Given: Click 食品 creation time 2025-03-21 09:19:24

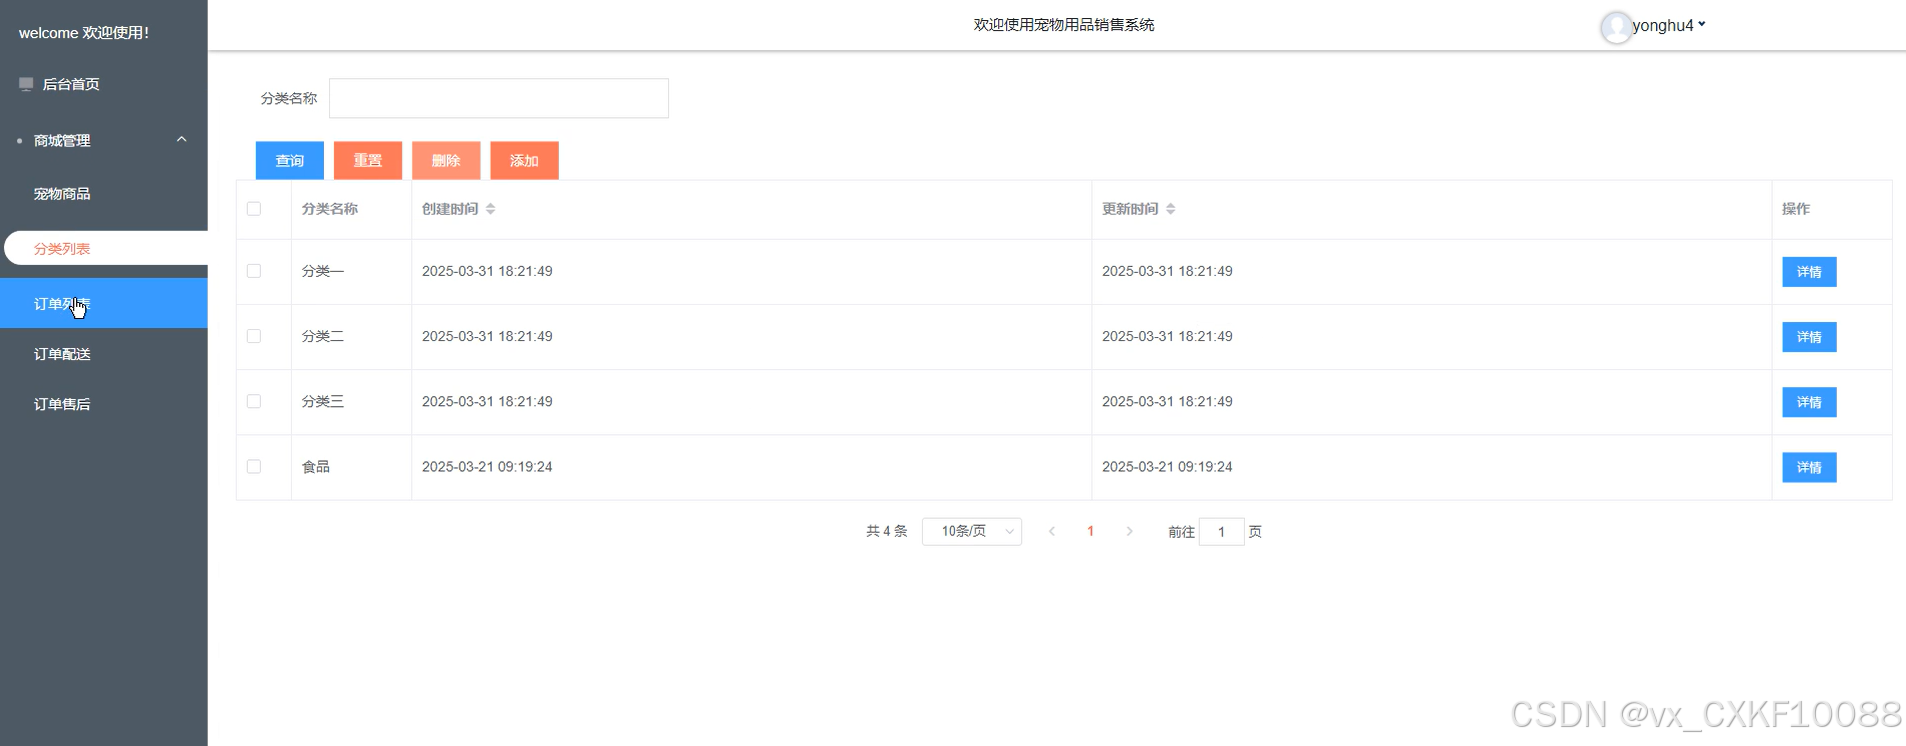Looking at the screenshot, I should click(x=487, y=467).
